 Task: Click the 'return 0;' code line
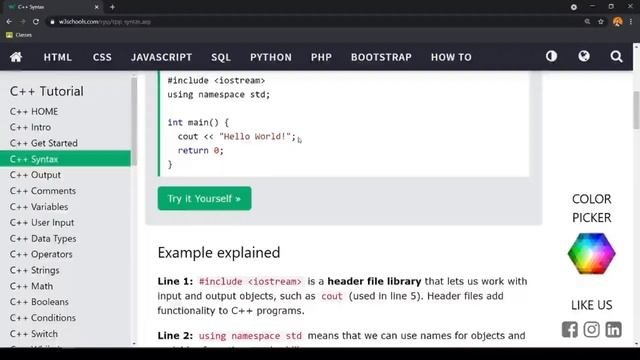click(200, 150)
